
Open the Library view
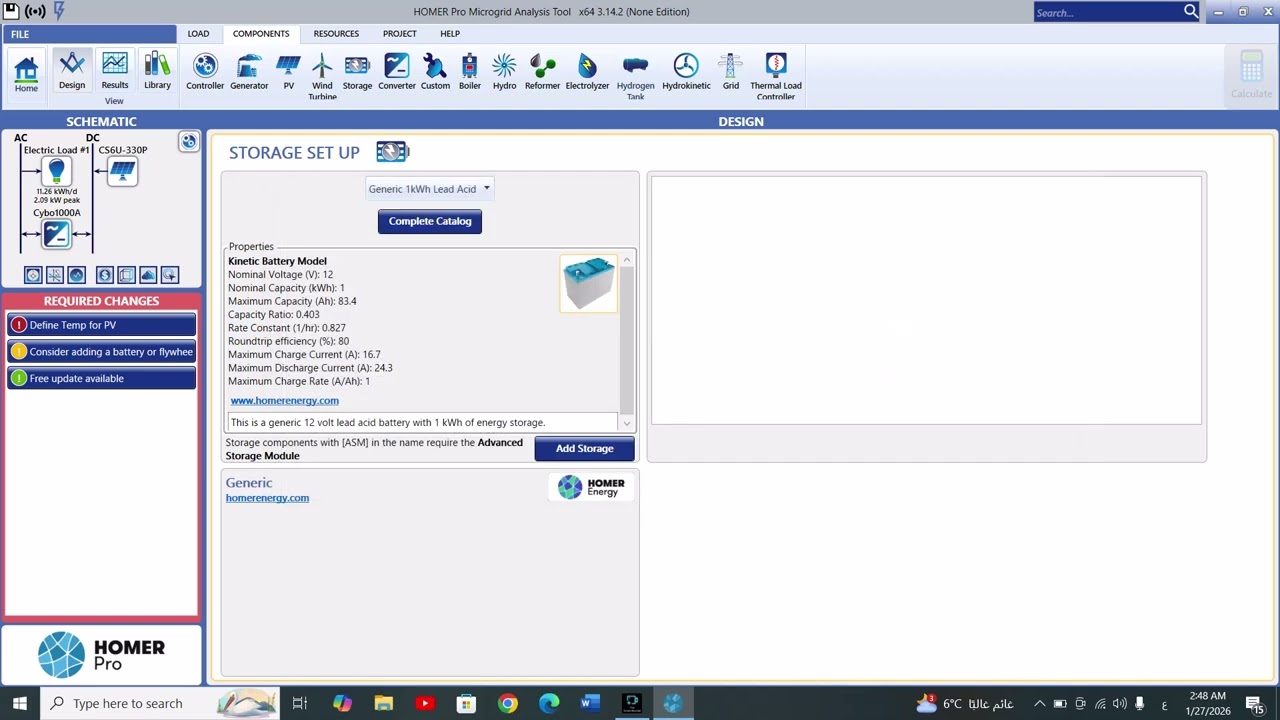pyautogui.click(x=157, y=71)
